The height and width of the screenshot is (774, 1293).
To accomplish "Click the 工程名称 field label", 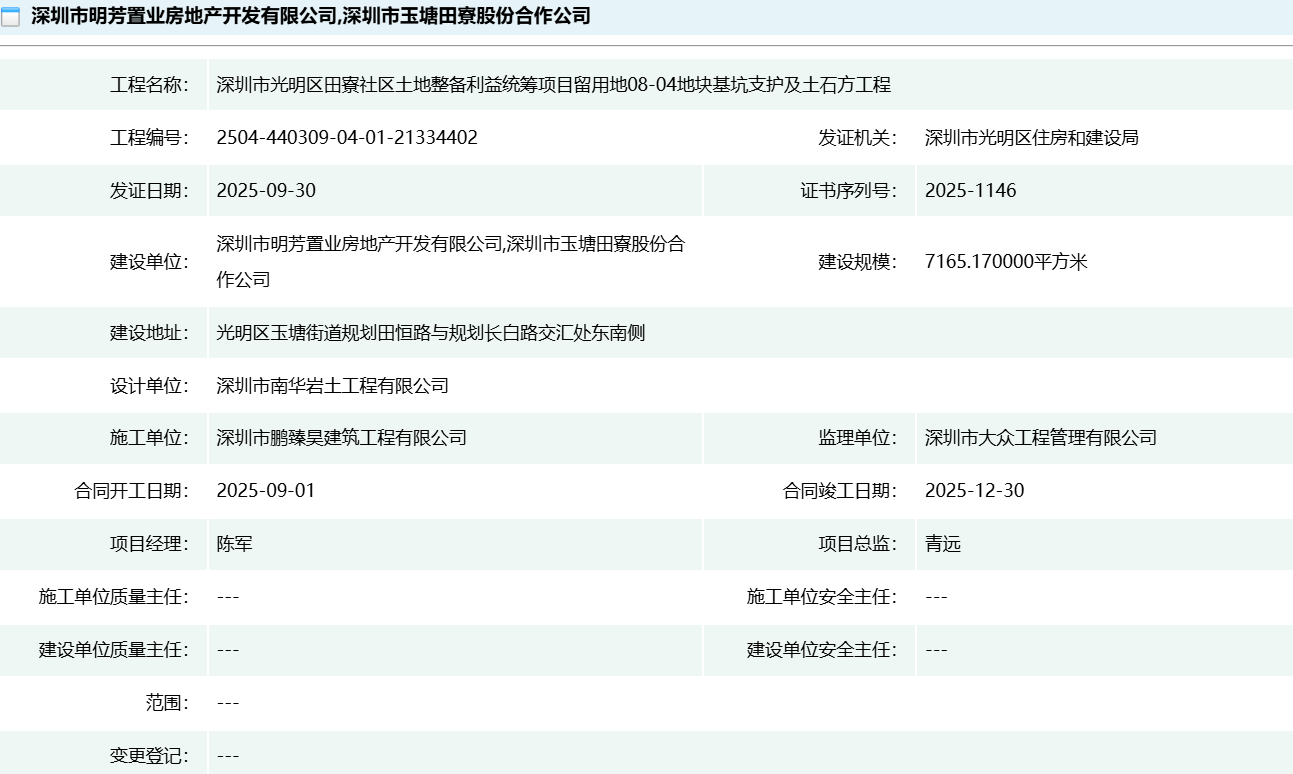I will pyautogui.click(x=149, y=85).
